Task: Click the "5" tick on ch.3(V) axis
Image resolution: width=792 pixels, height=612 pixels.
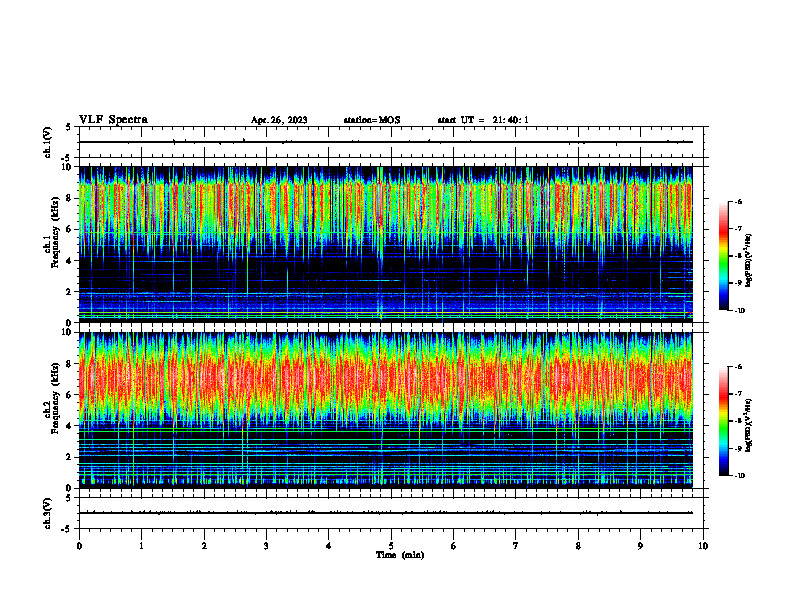Action: (69, 498)
